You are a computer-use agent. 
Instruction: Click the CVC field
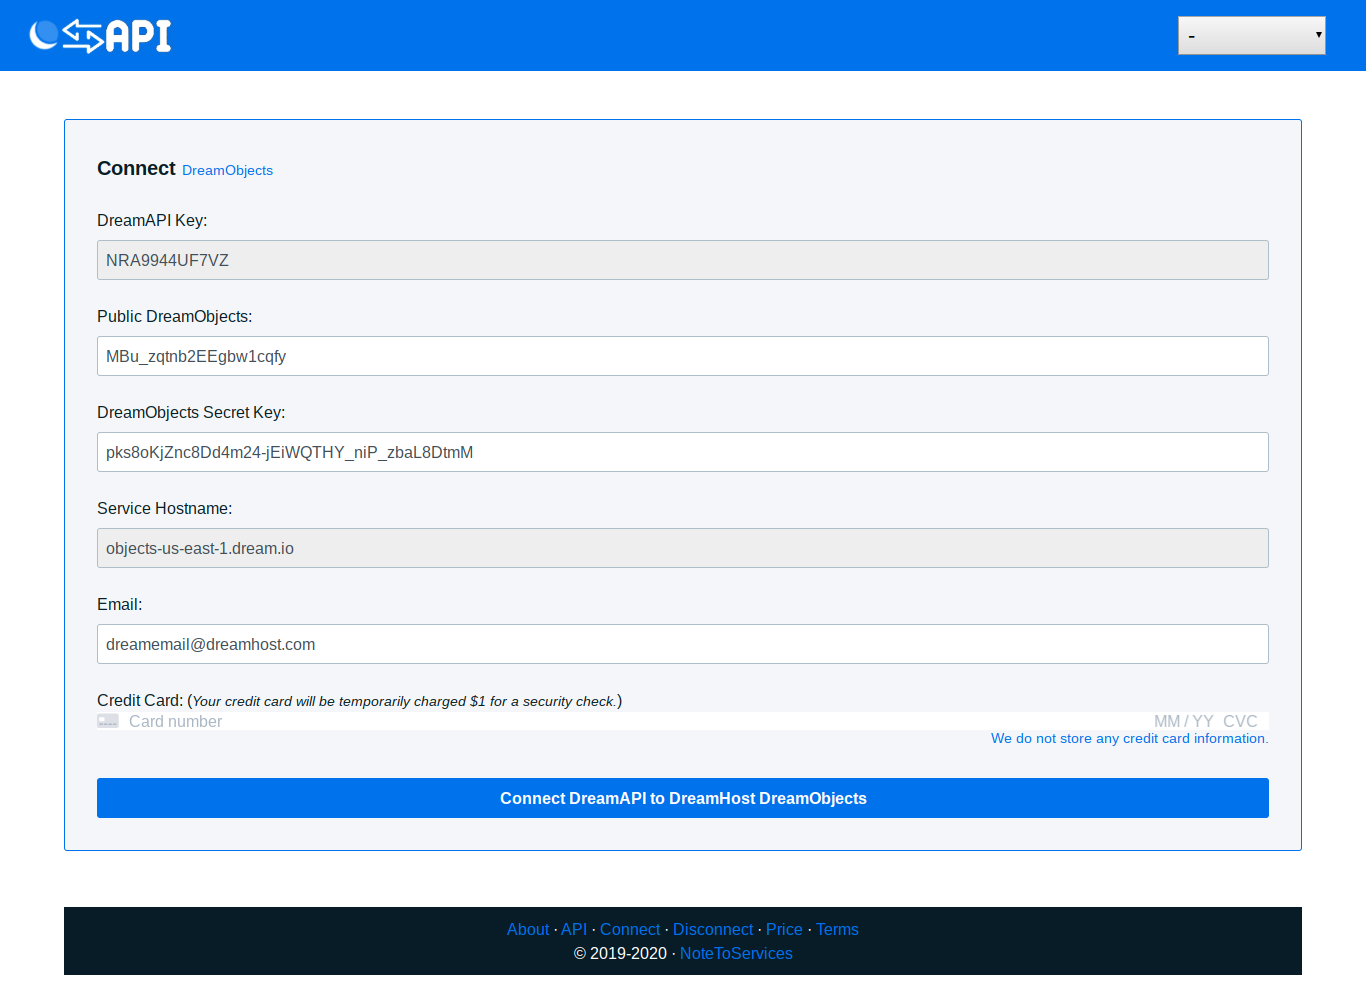click(1240, 721)
